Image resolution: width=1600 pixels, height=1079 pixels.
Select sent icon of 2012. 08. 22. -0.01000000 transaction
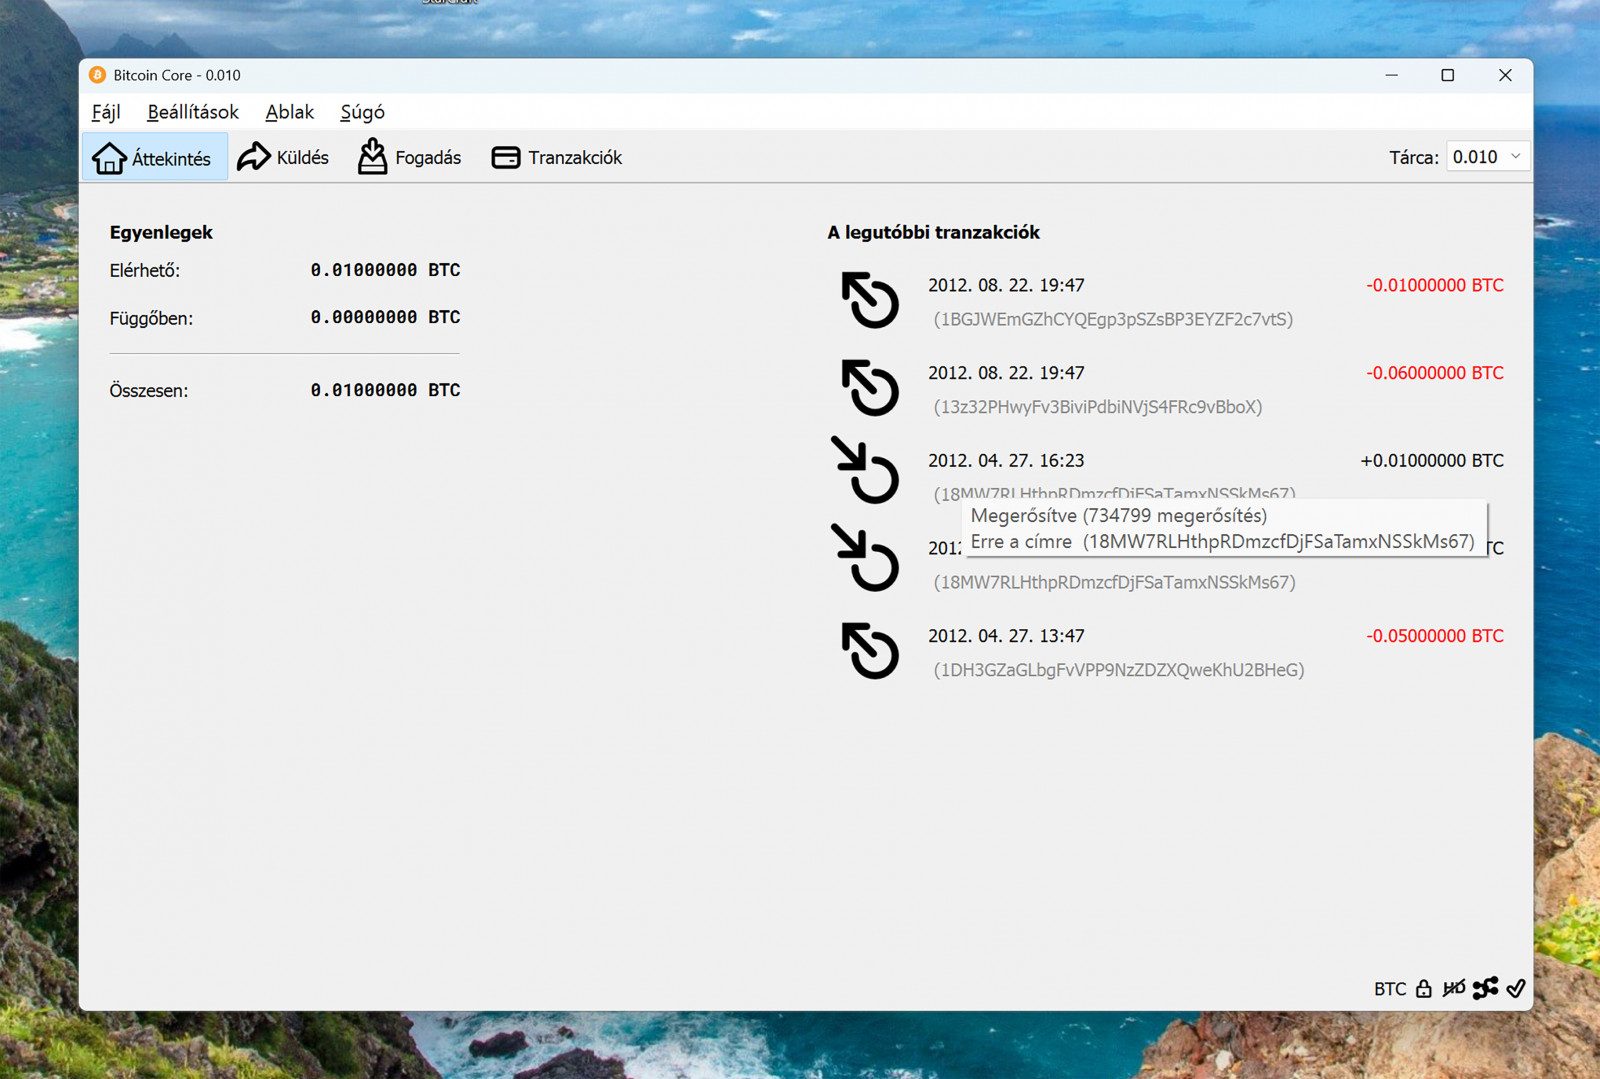870,300
